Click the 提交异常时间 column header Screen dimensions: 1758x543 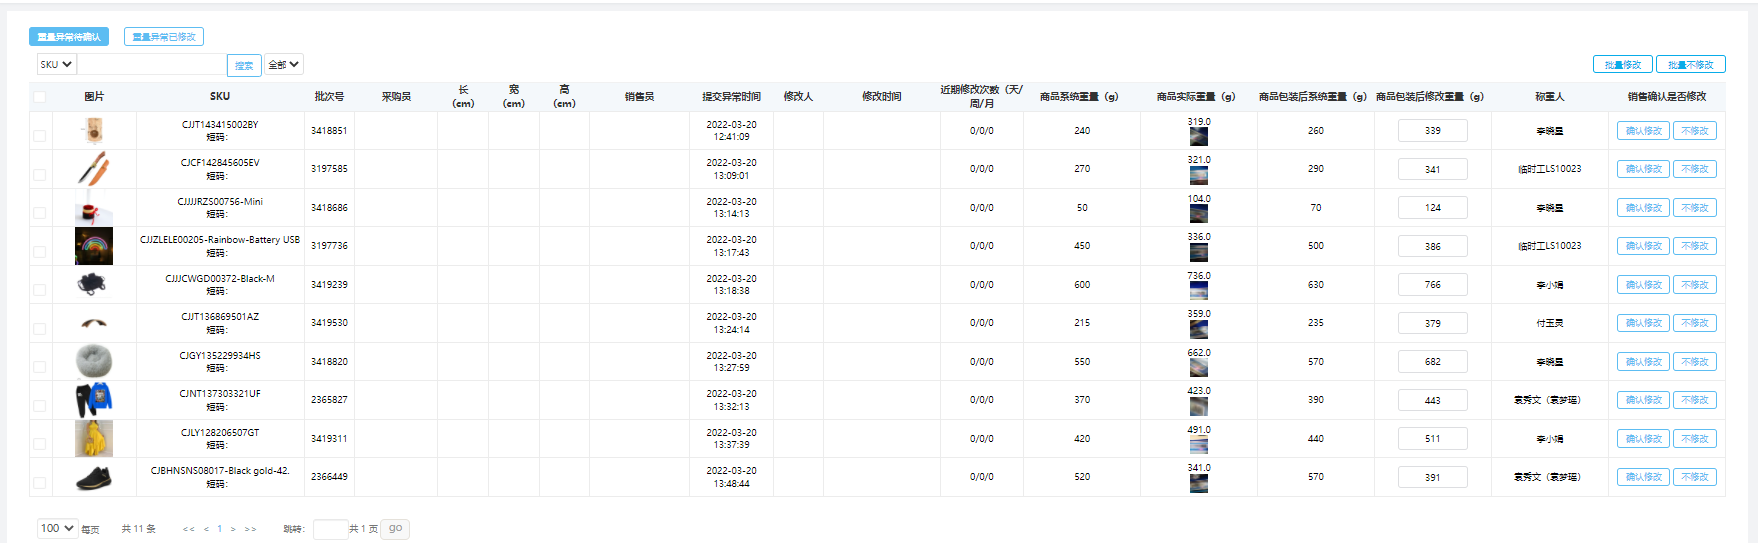[731, 97]
